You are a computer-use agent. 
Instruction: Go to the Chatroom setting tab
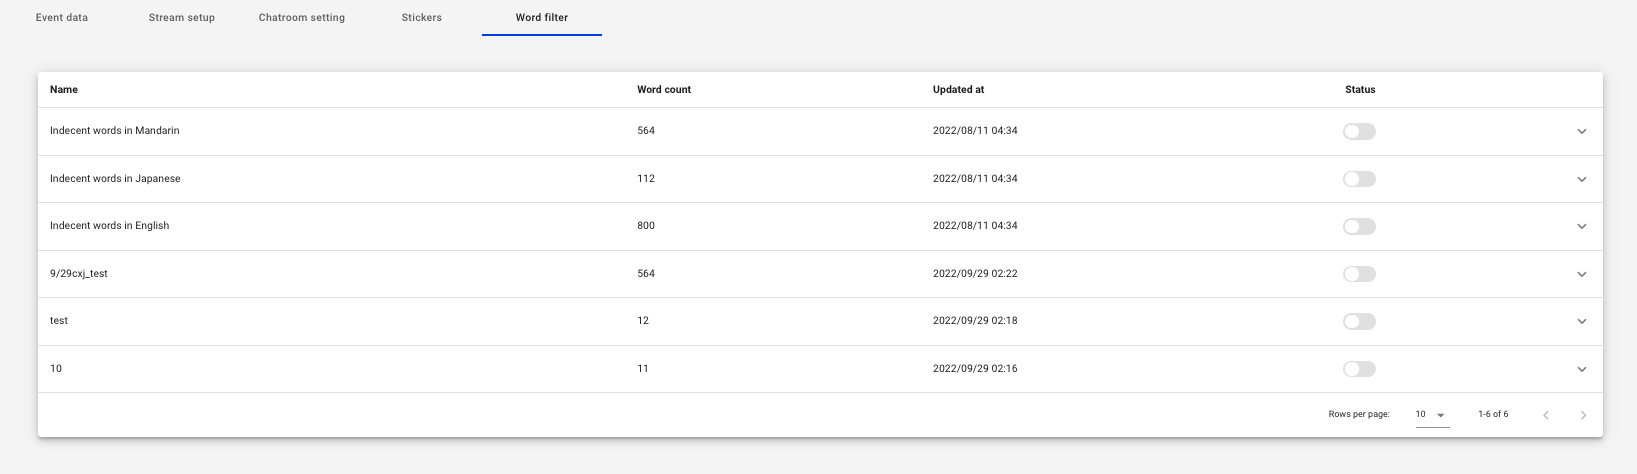click(x=301, y=18)
